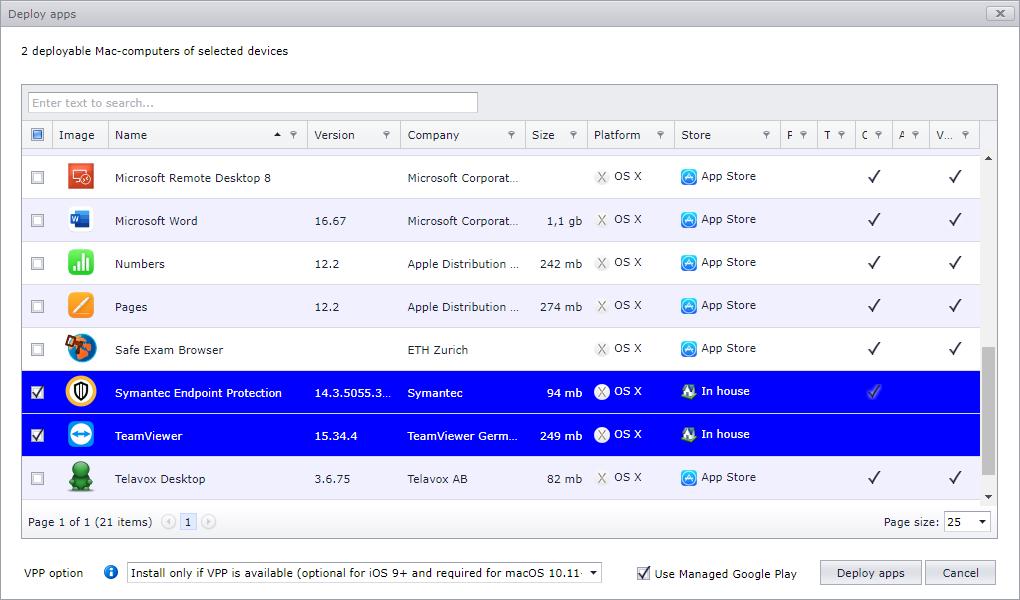Click the TeamViewer app icon

81,434
